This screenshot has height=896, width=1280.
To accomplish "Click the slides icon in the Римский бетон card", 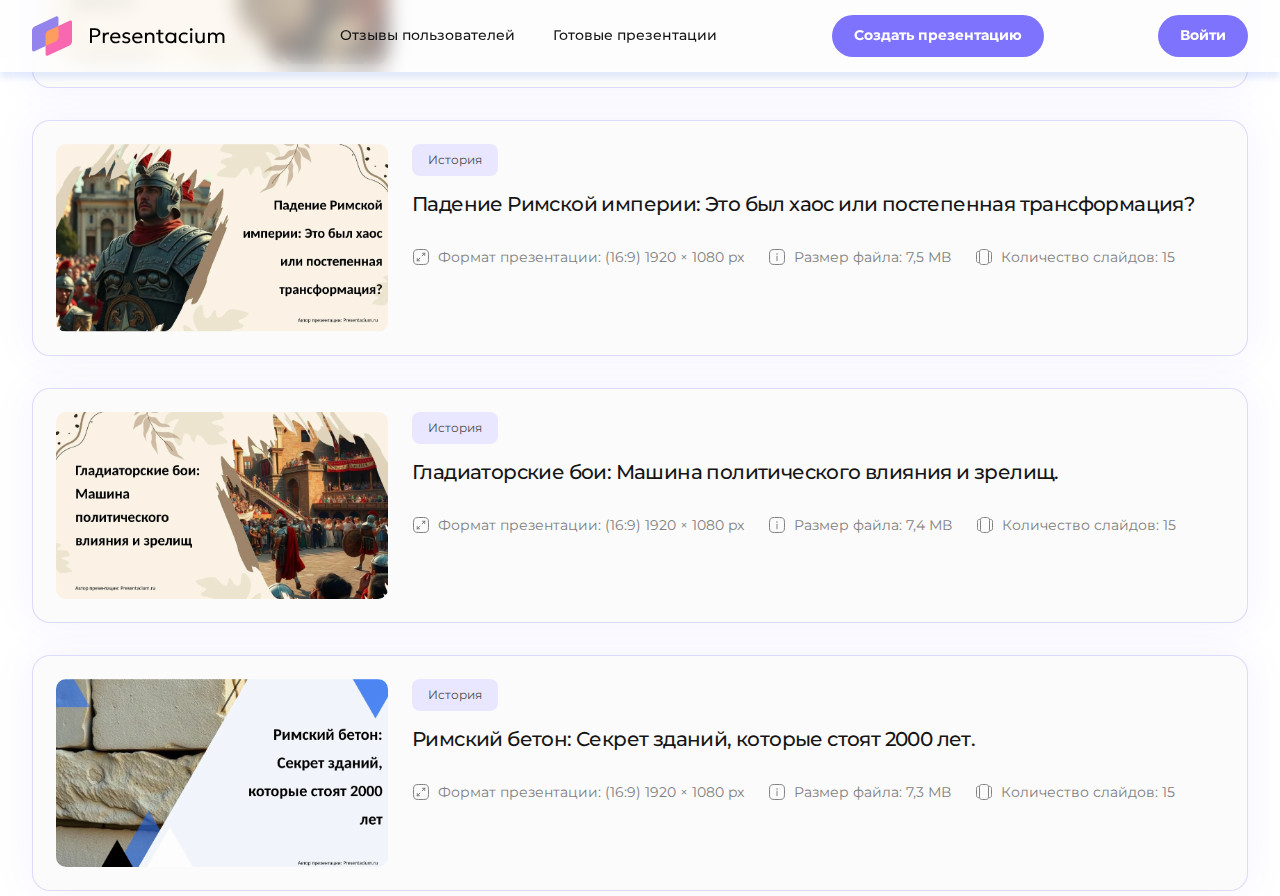I will click(984, 792).
